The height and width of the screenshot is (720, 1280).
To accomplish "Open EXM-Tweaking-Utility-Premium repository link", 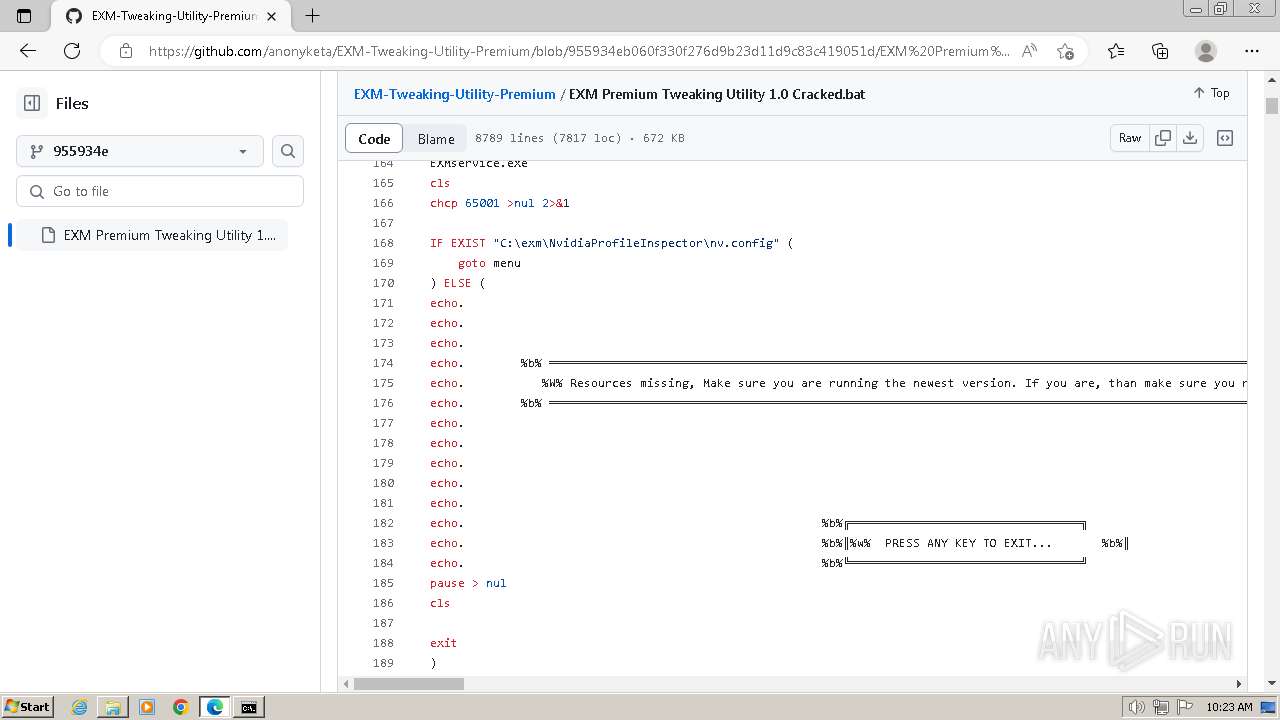I will coord(455,94).
